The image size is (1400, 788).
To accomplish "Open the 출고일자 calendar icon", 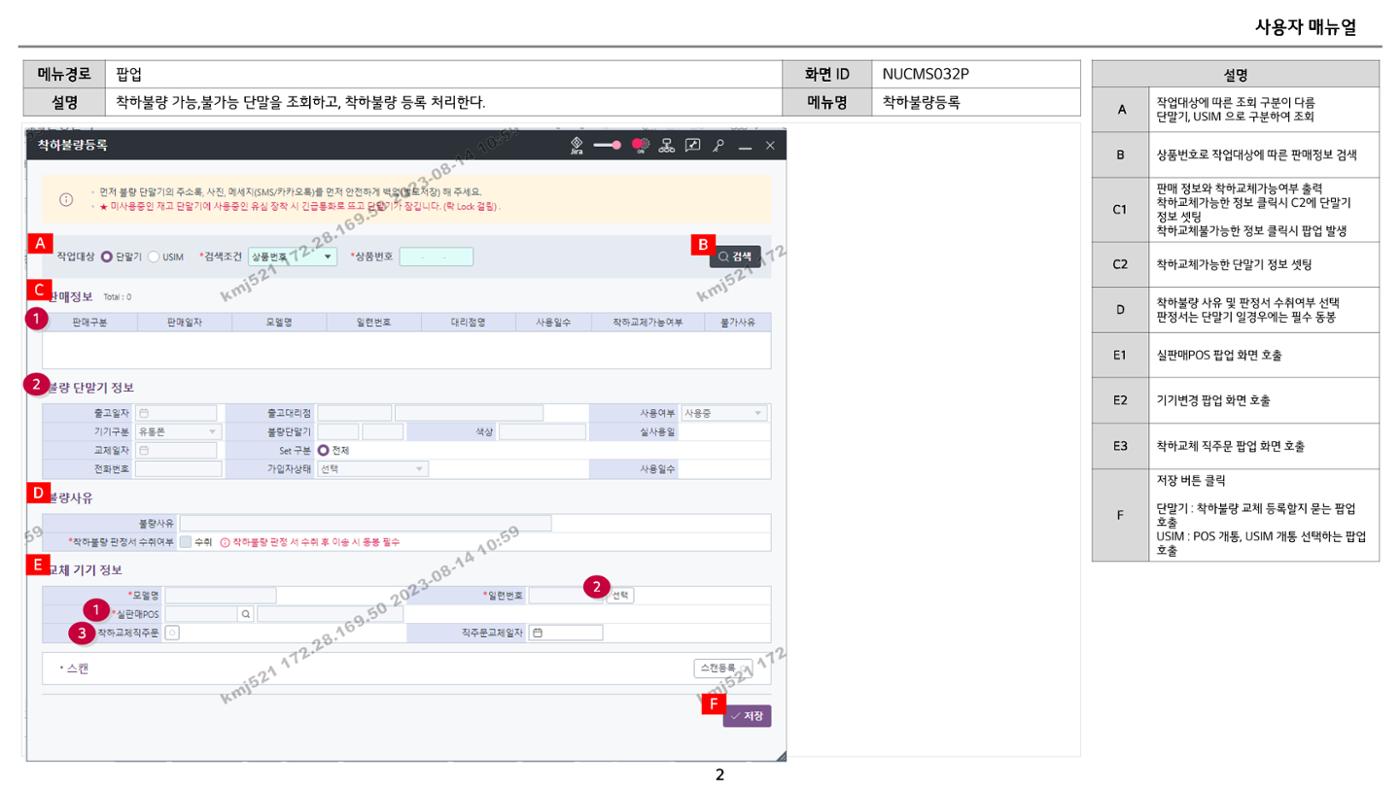I will click(x=145, y=413).
